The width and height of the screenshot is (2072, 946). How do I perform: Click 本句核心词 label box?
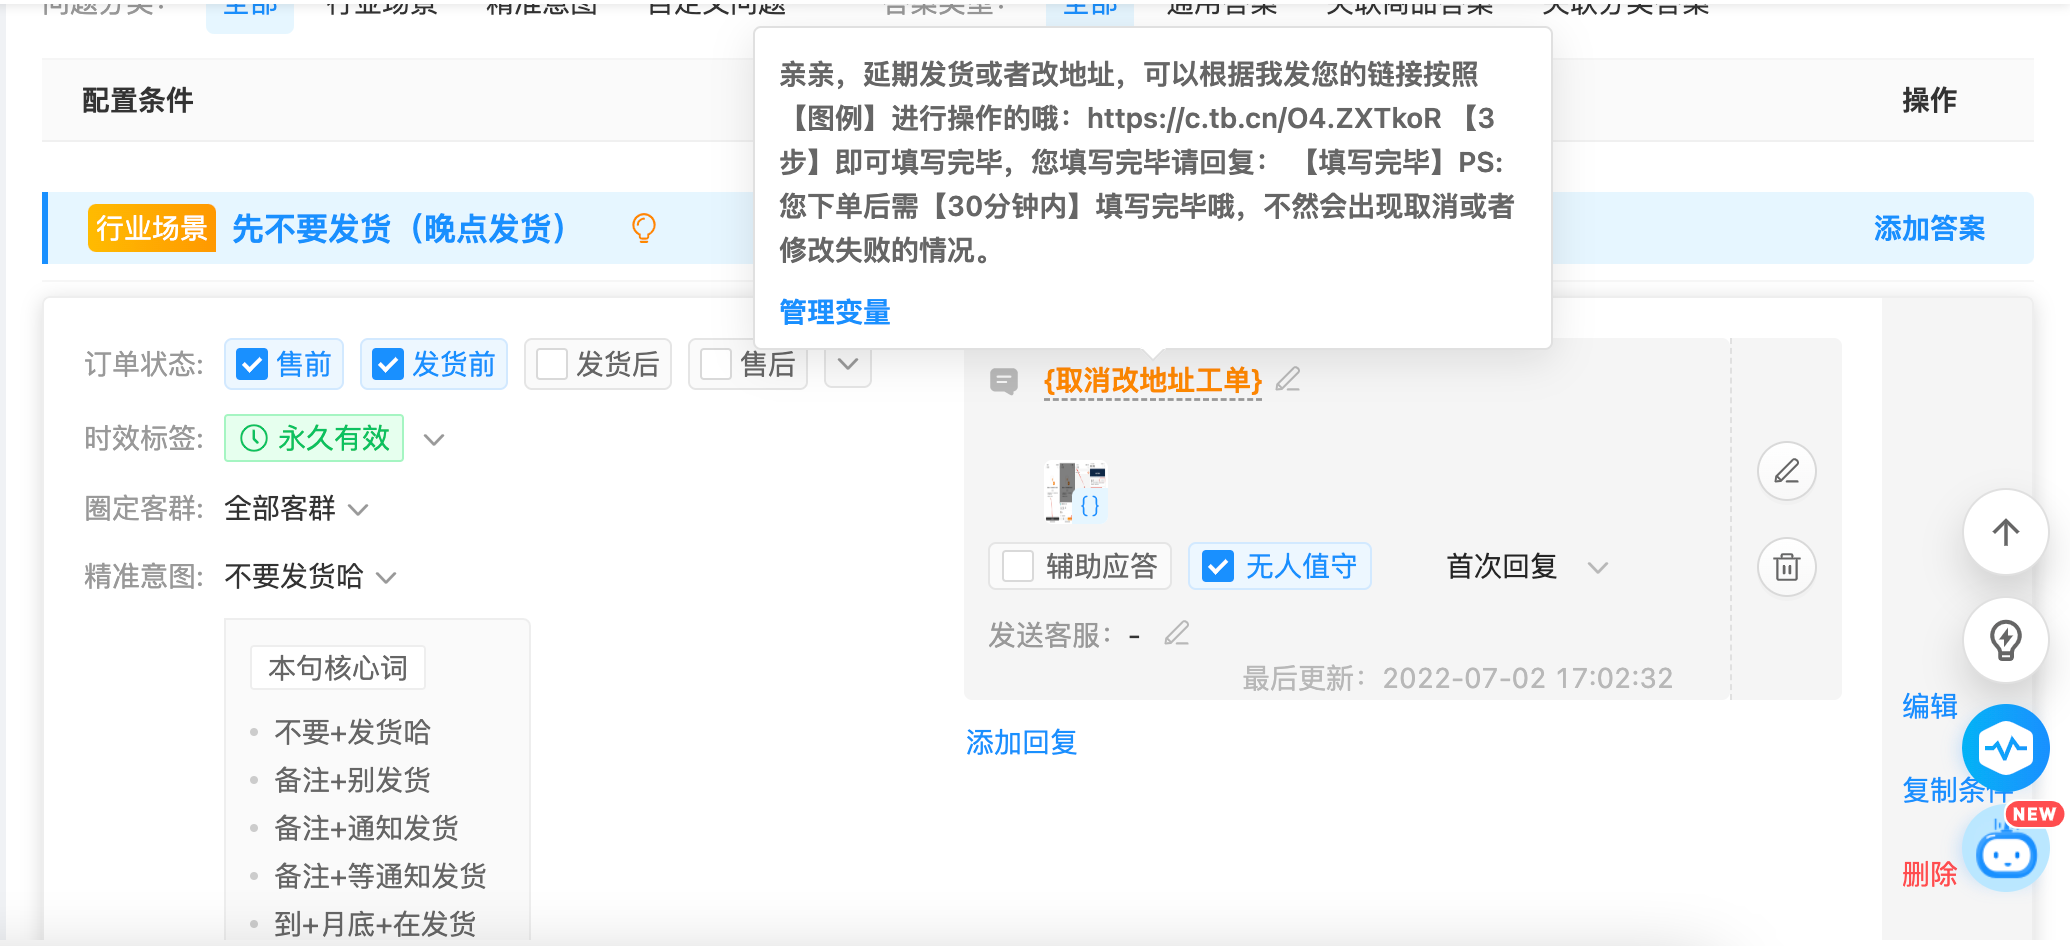[338, 668]
